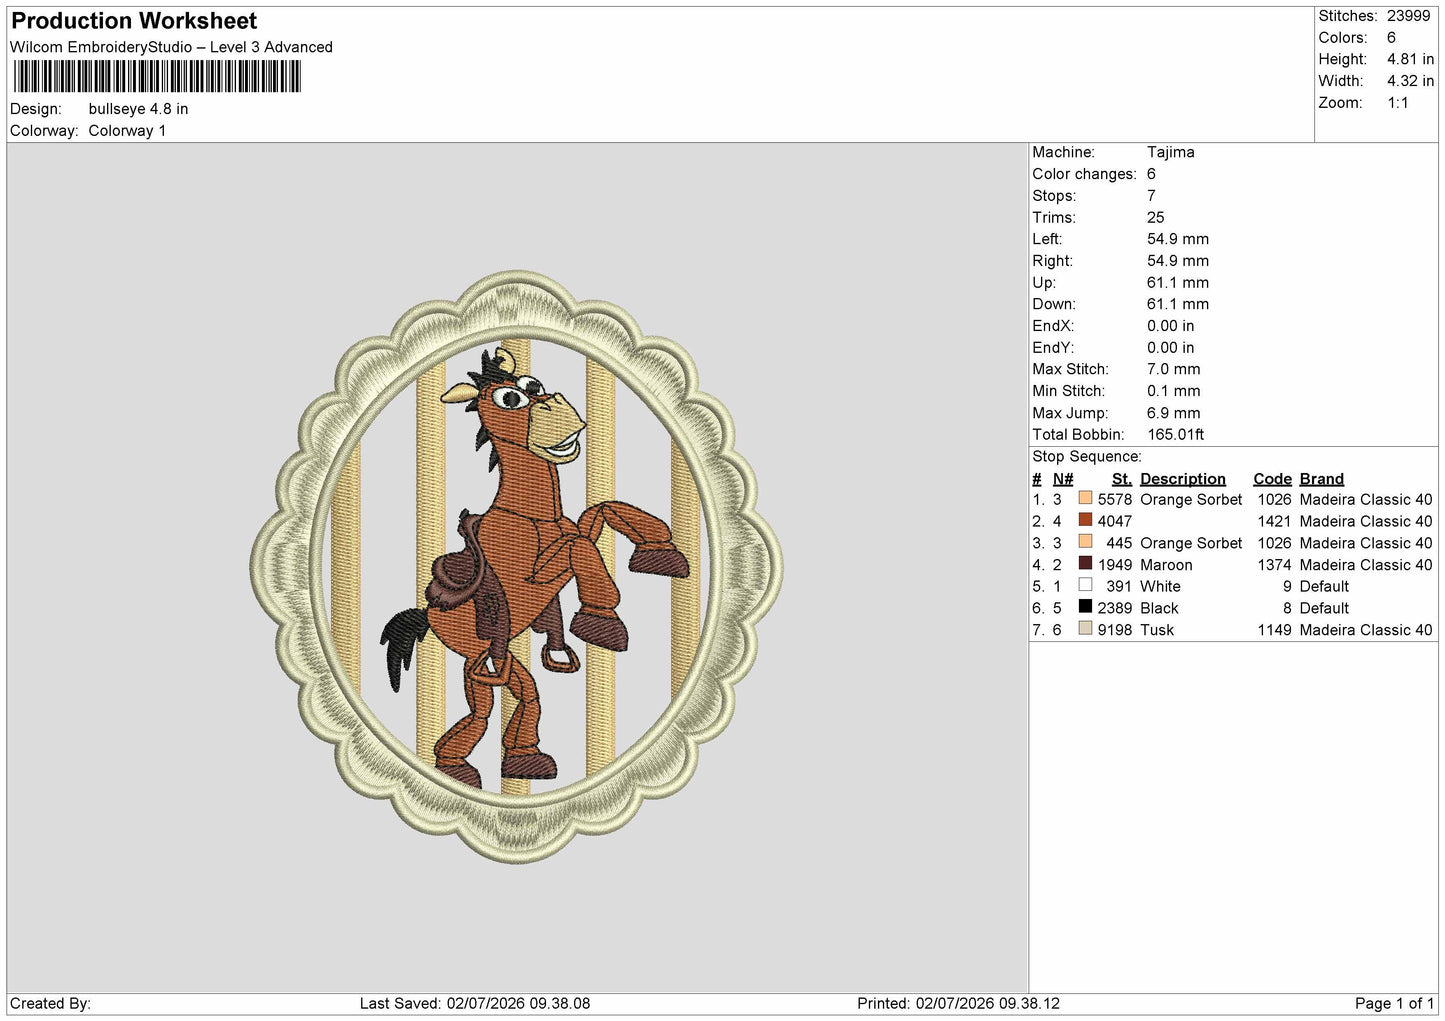Click the 'Created By:' footer label
The height and width of the screenshot is (1021, 1445).
(x=50, y=1003)
